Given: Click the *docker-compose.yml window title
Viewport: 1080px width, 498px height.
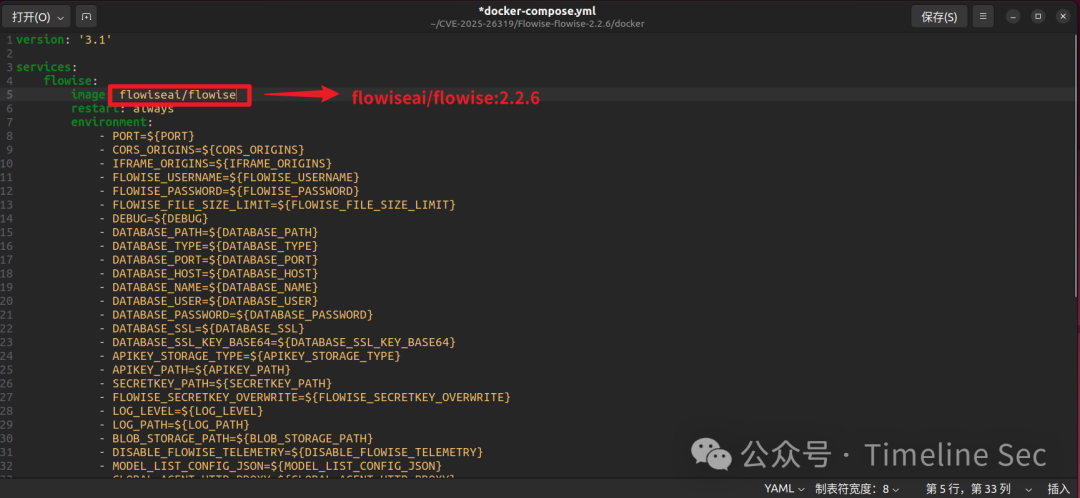Looking at the screenshot, I should (537, 11).
